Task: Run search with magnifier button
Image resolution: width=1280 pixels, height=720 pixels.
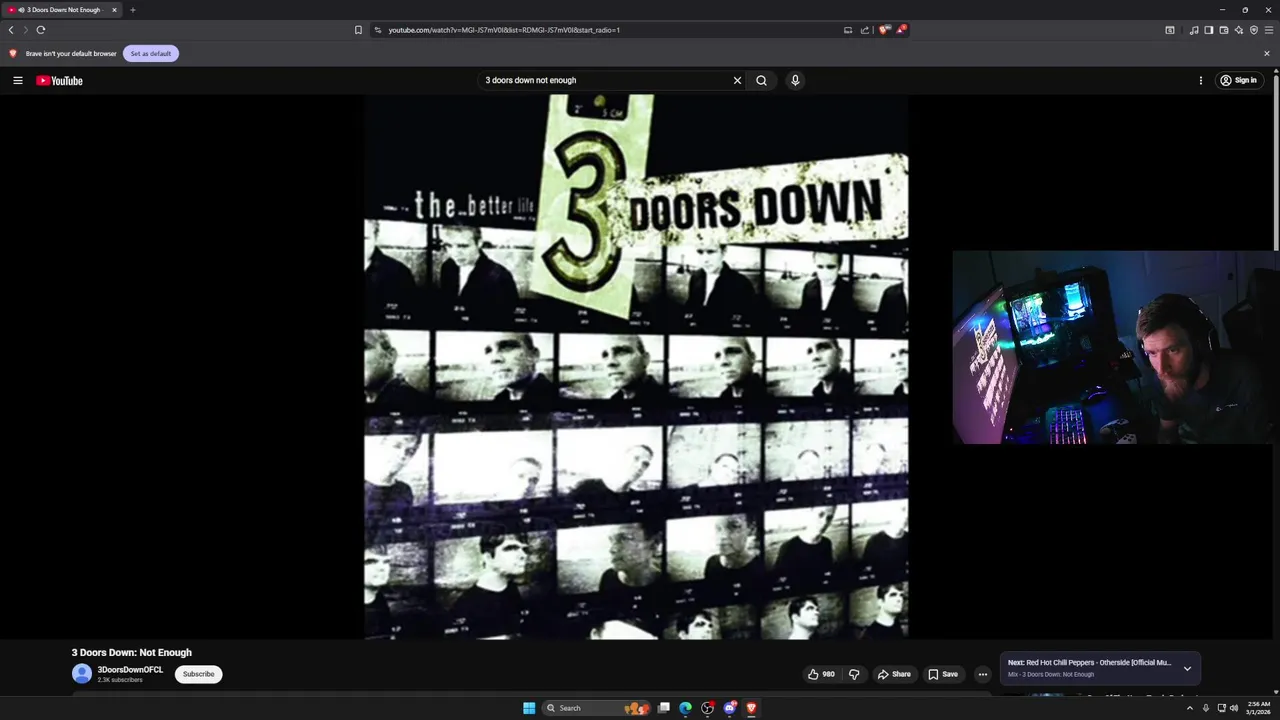Action: 761,80
